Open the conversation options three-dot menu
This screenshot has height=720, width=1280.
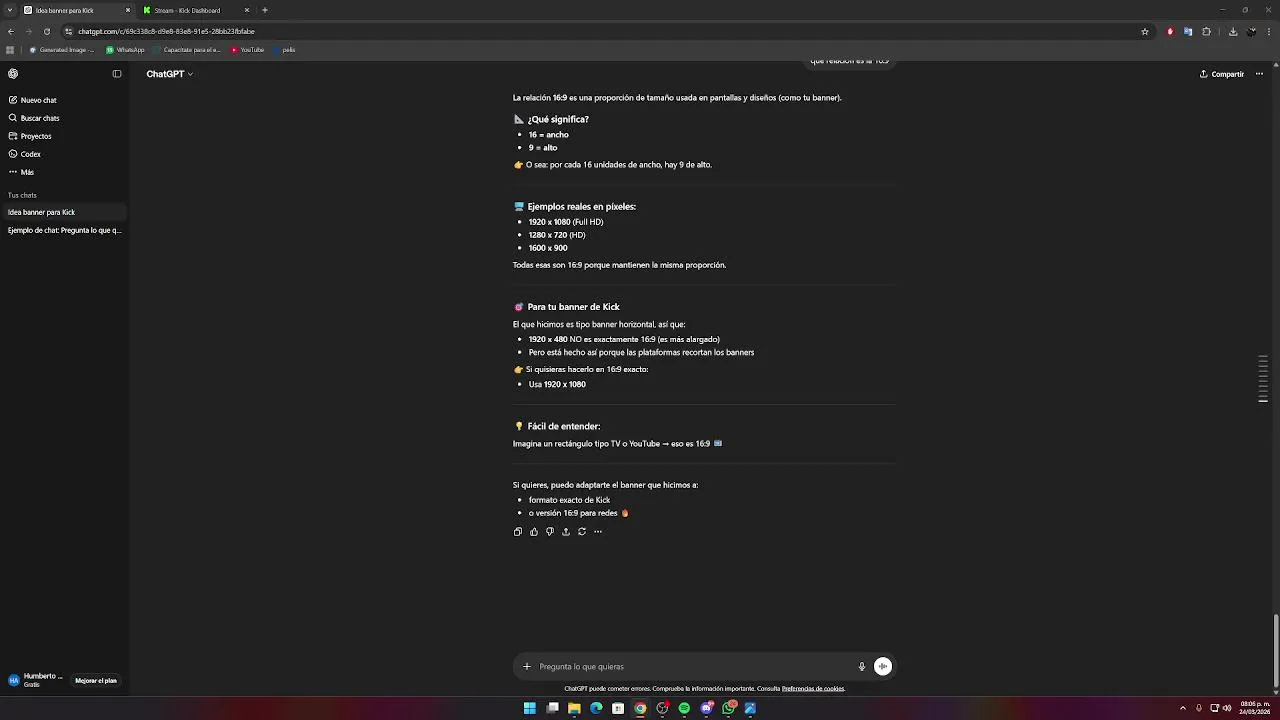click(x=1259, y=74)
